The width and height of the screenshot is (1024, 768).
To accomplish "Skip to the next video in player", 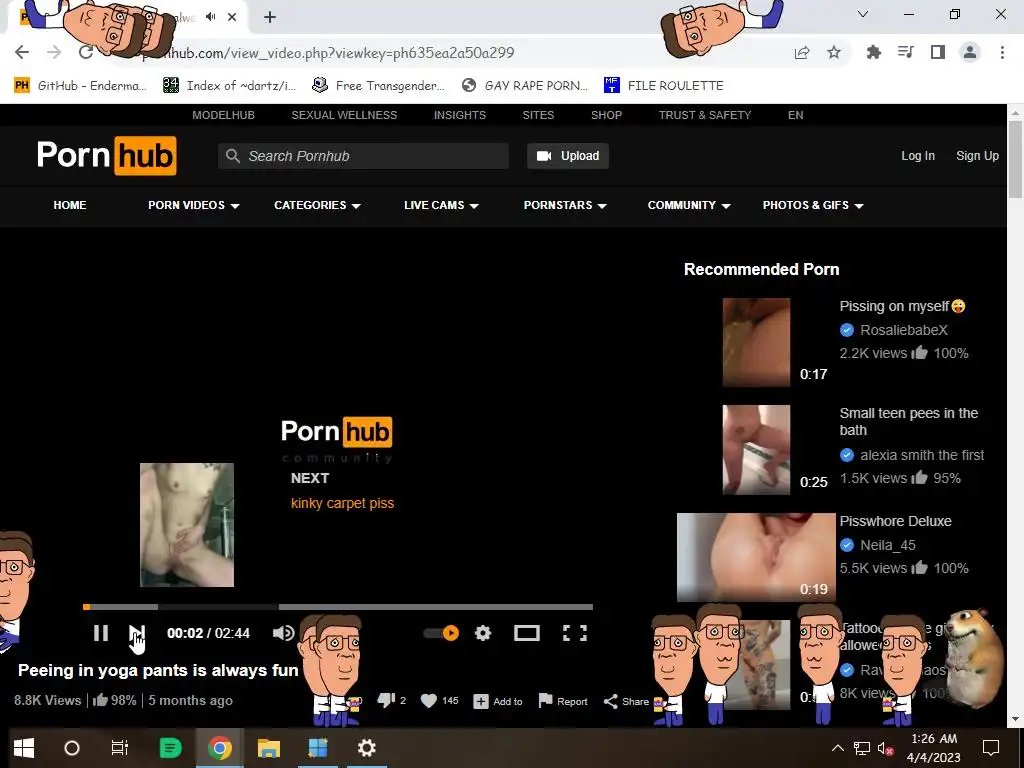I will (136, 633).
